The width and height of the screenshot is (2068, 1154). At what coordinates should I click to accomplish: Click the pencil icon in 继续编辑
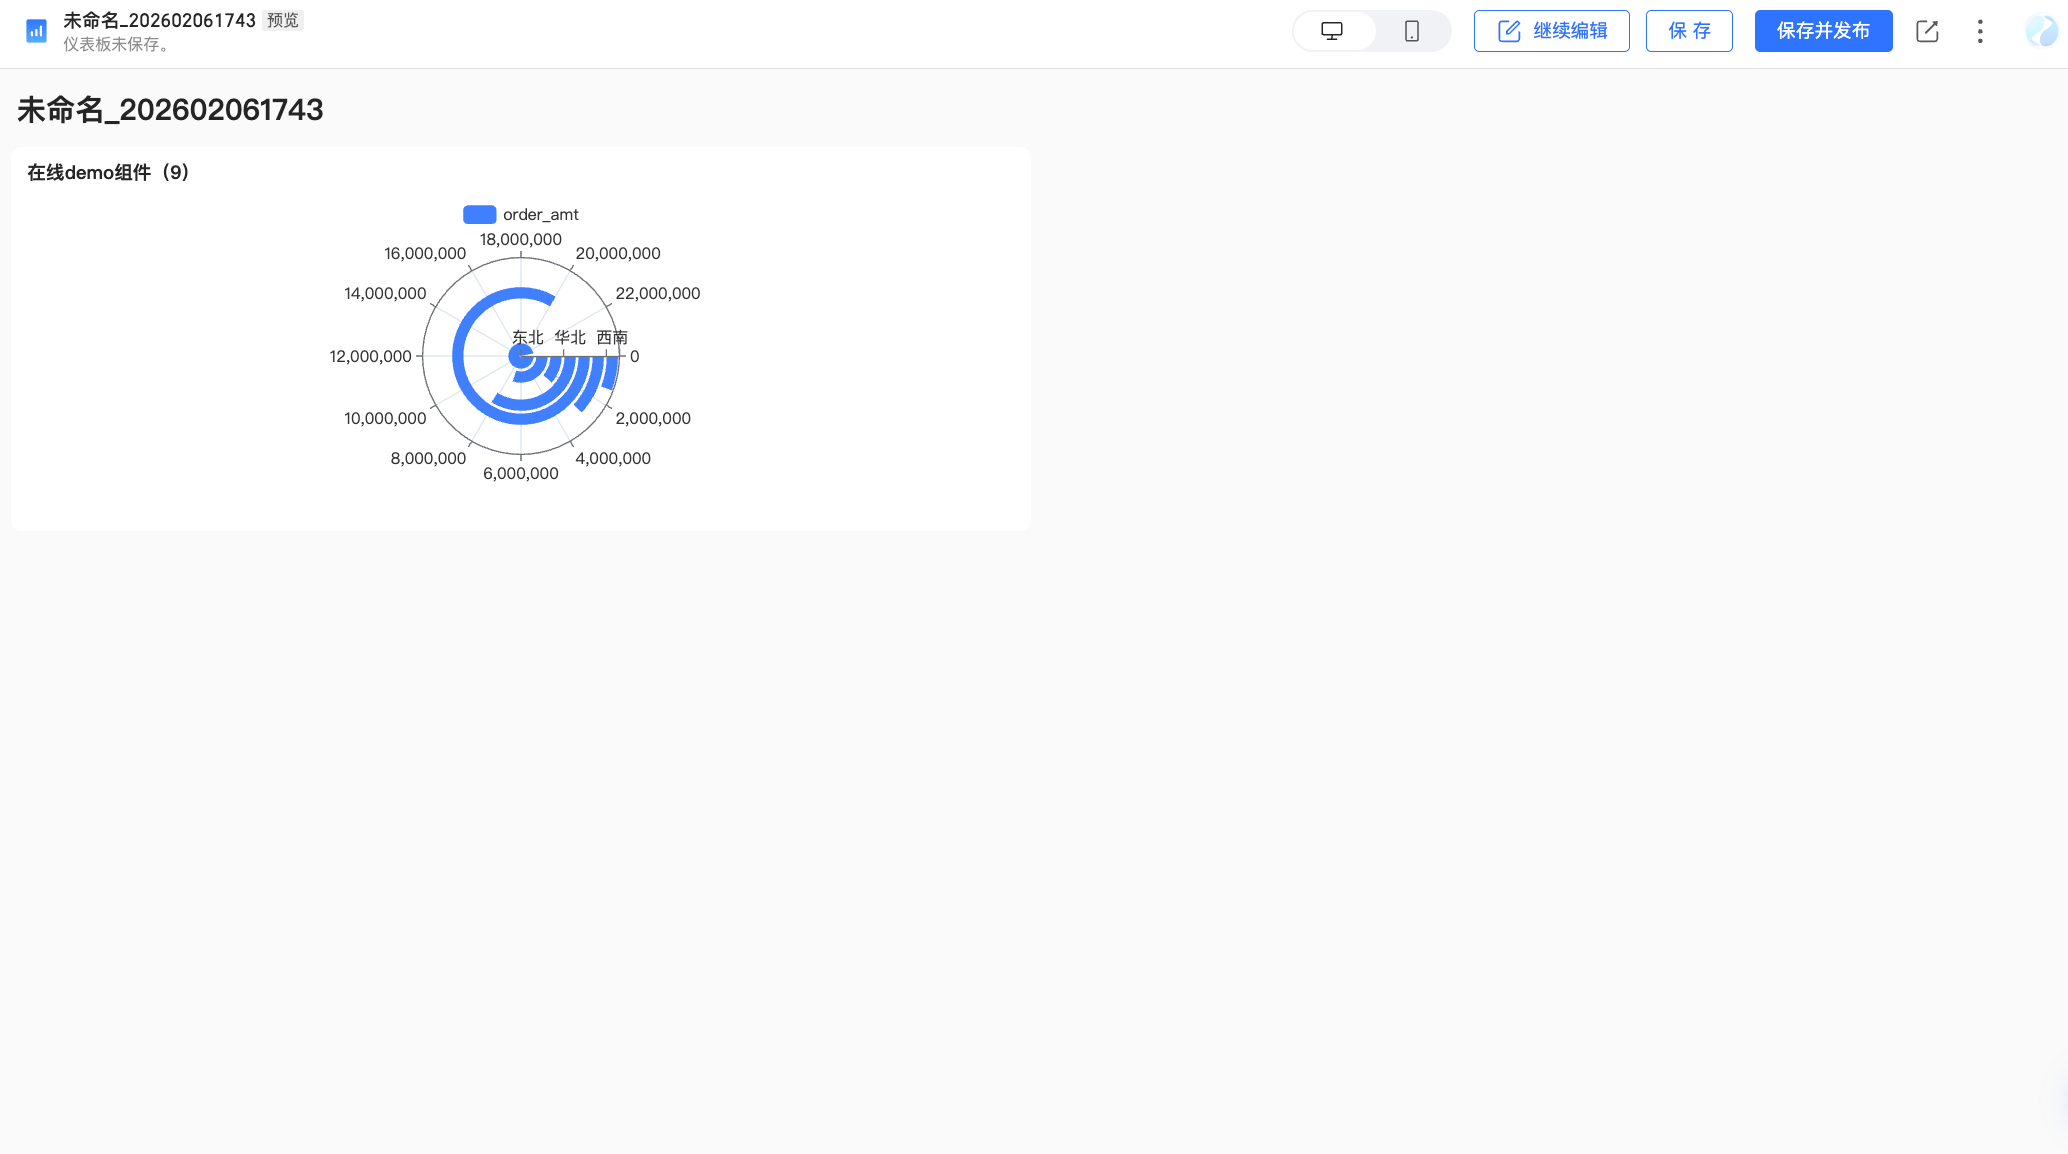1509,31
